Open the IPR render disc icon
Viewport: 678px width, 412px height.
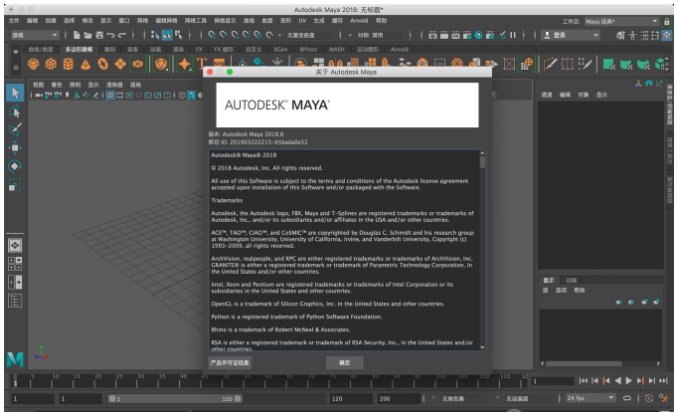pyautogui.click(x=478, y=35)
